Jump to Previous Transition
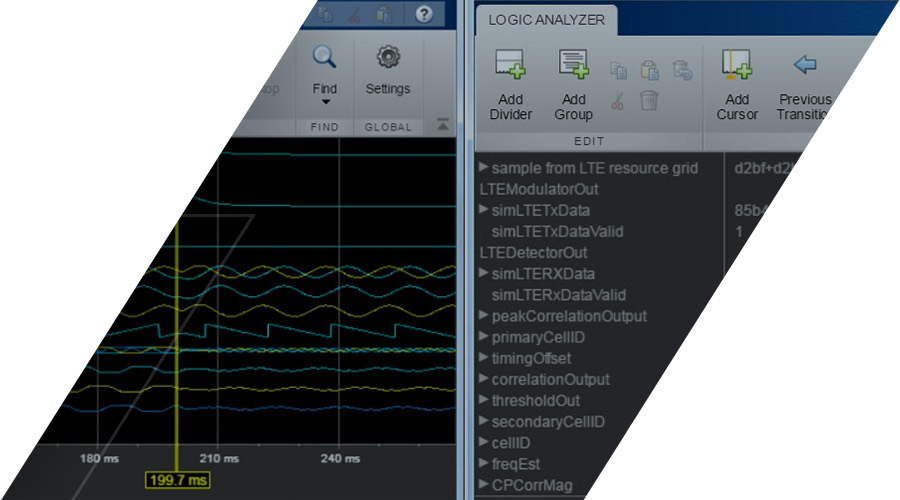Screen dimensions: 900x500 point(805,87)
